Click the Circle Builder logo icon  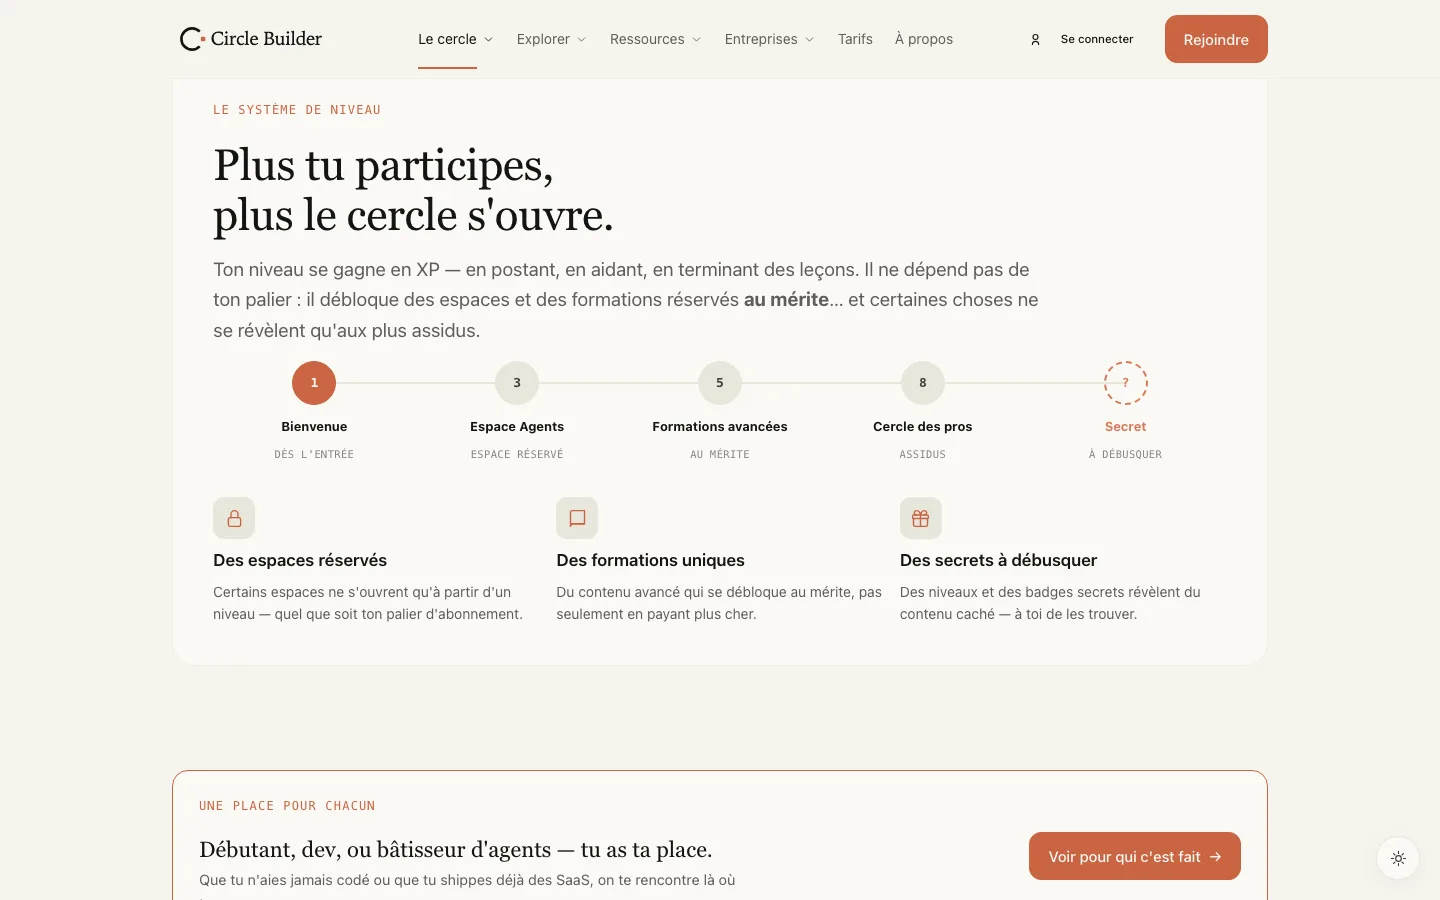192,39
